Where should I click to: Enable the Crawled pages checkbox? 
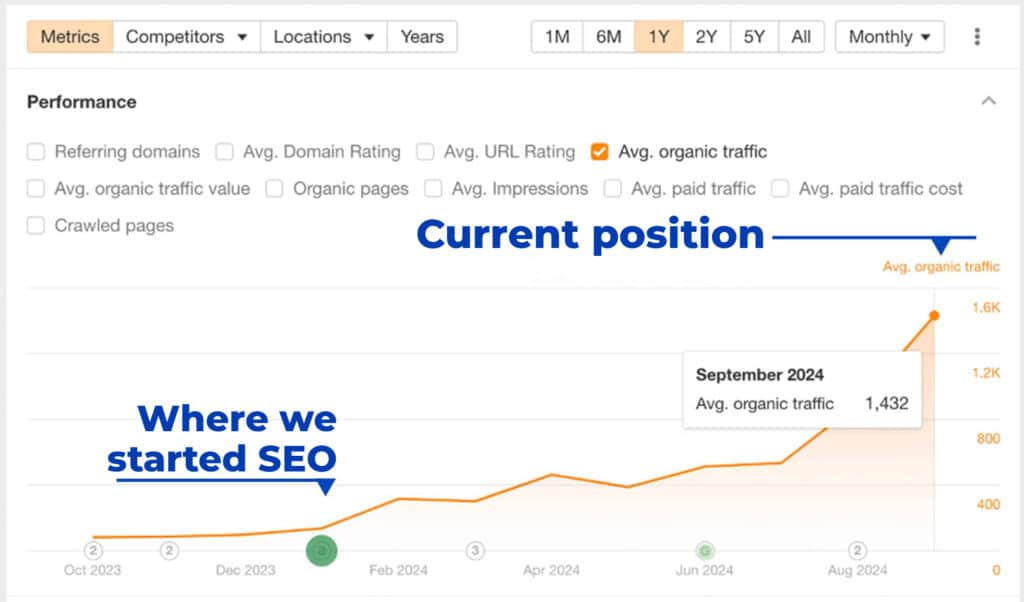[x=36, y=225]
